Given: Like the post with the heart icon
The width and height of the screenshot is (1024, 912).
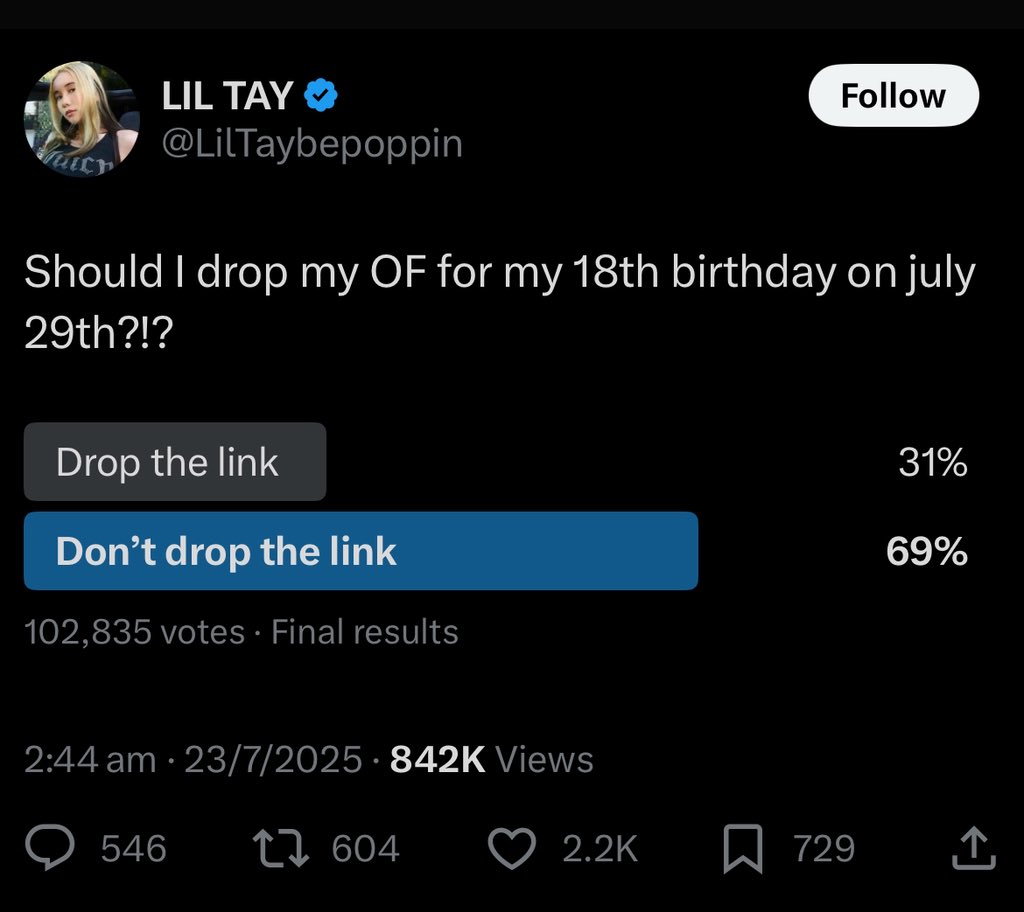Looking at the screenshot, I should coord(512,848).
